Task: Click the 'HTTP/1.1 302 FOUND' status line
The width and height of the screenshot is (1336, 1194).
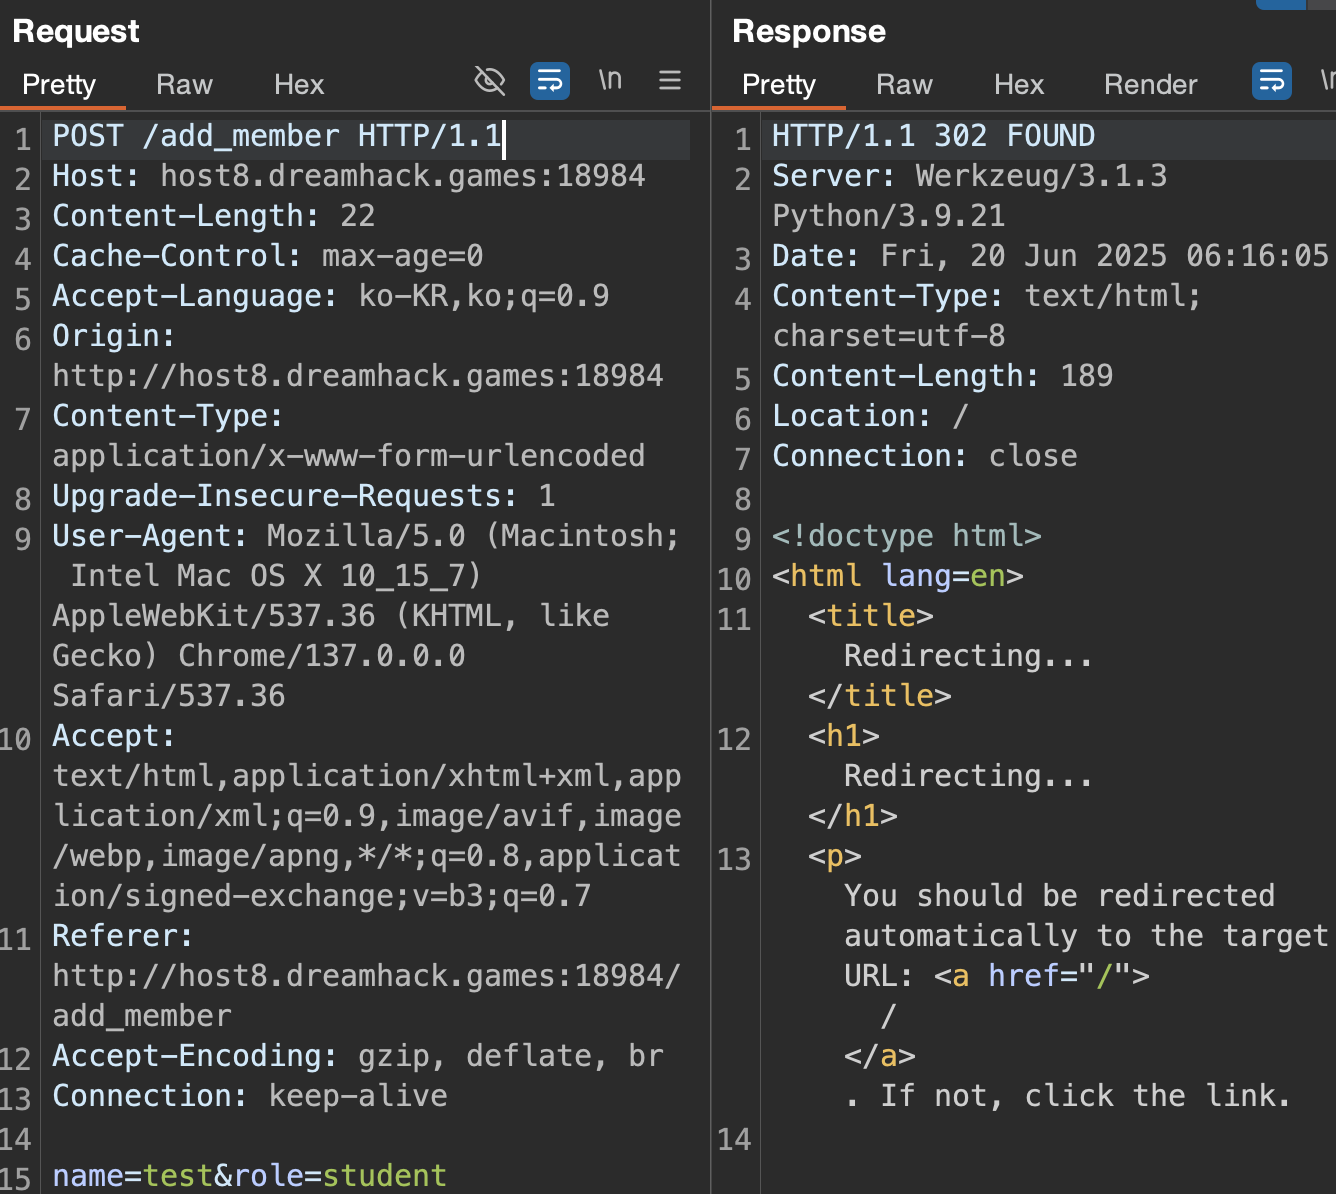Action: point(934,136)
